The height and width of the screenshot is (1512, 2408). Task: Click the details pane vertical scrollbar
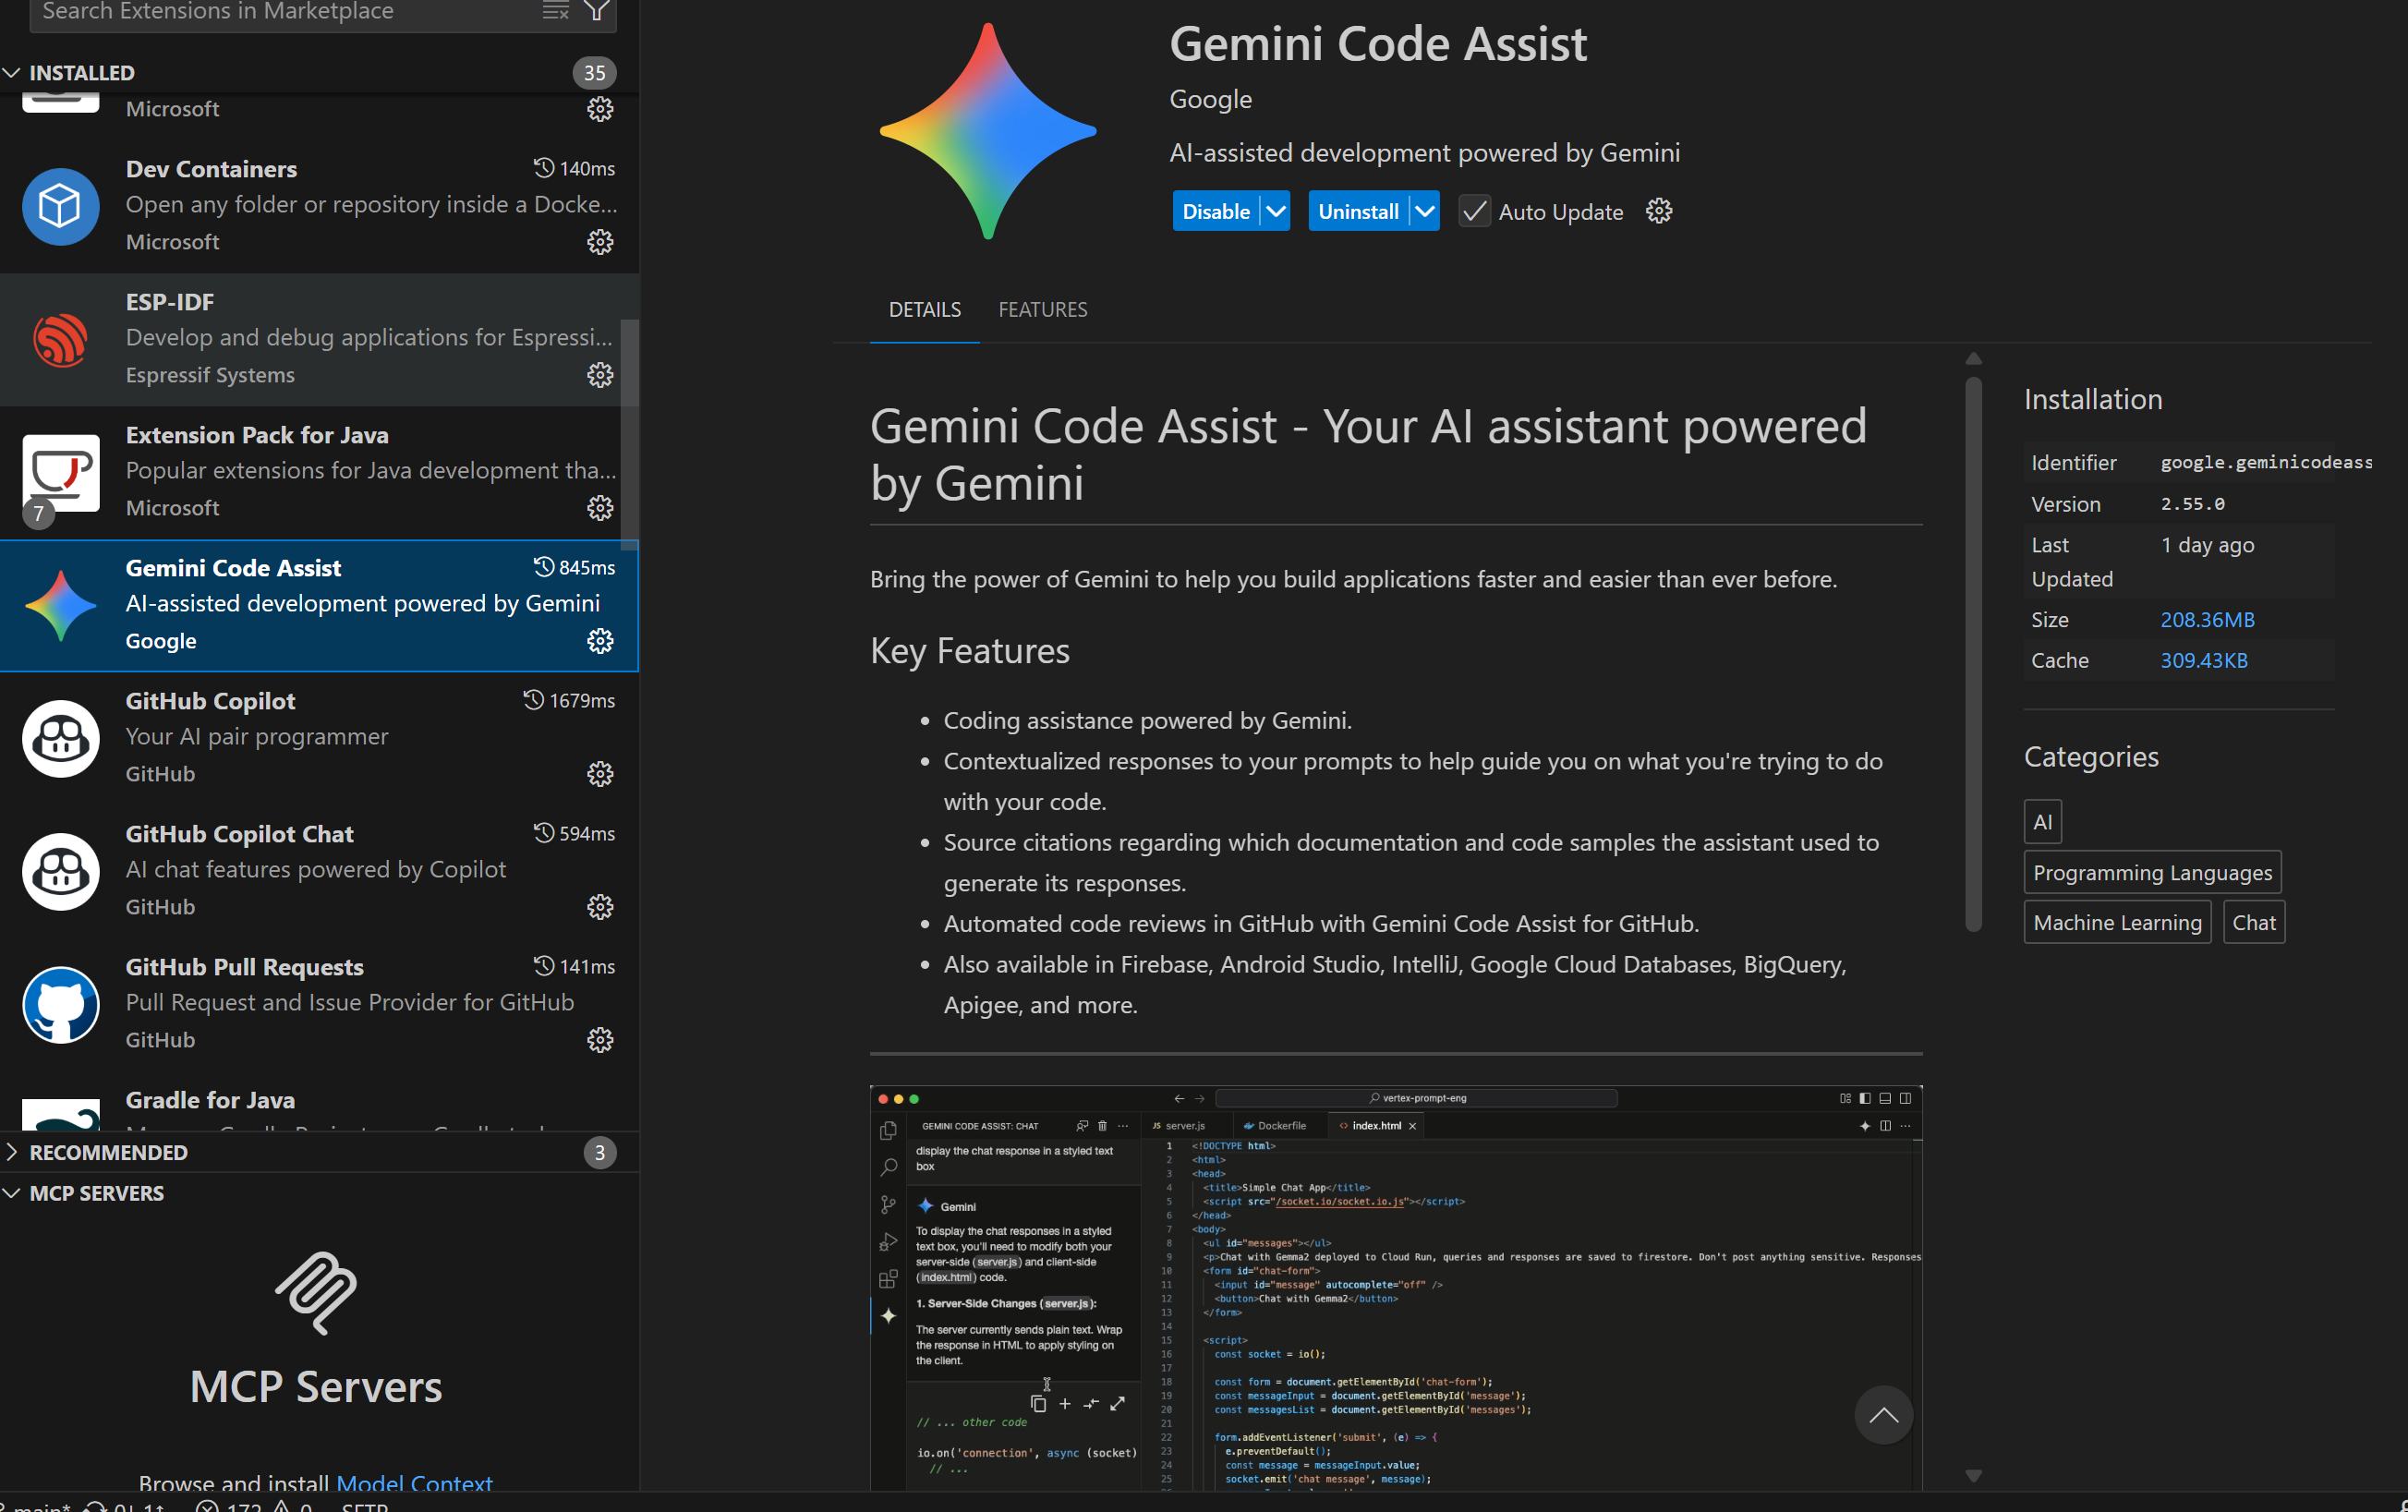pyautogui.click(x=1973, y=655)
